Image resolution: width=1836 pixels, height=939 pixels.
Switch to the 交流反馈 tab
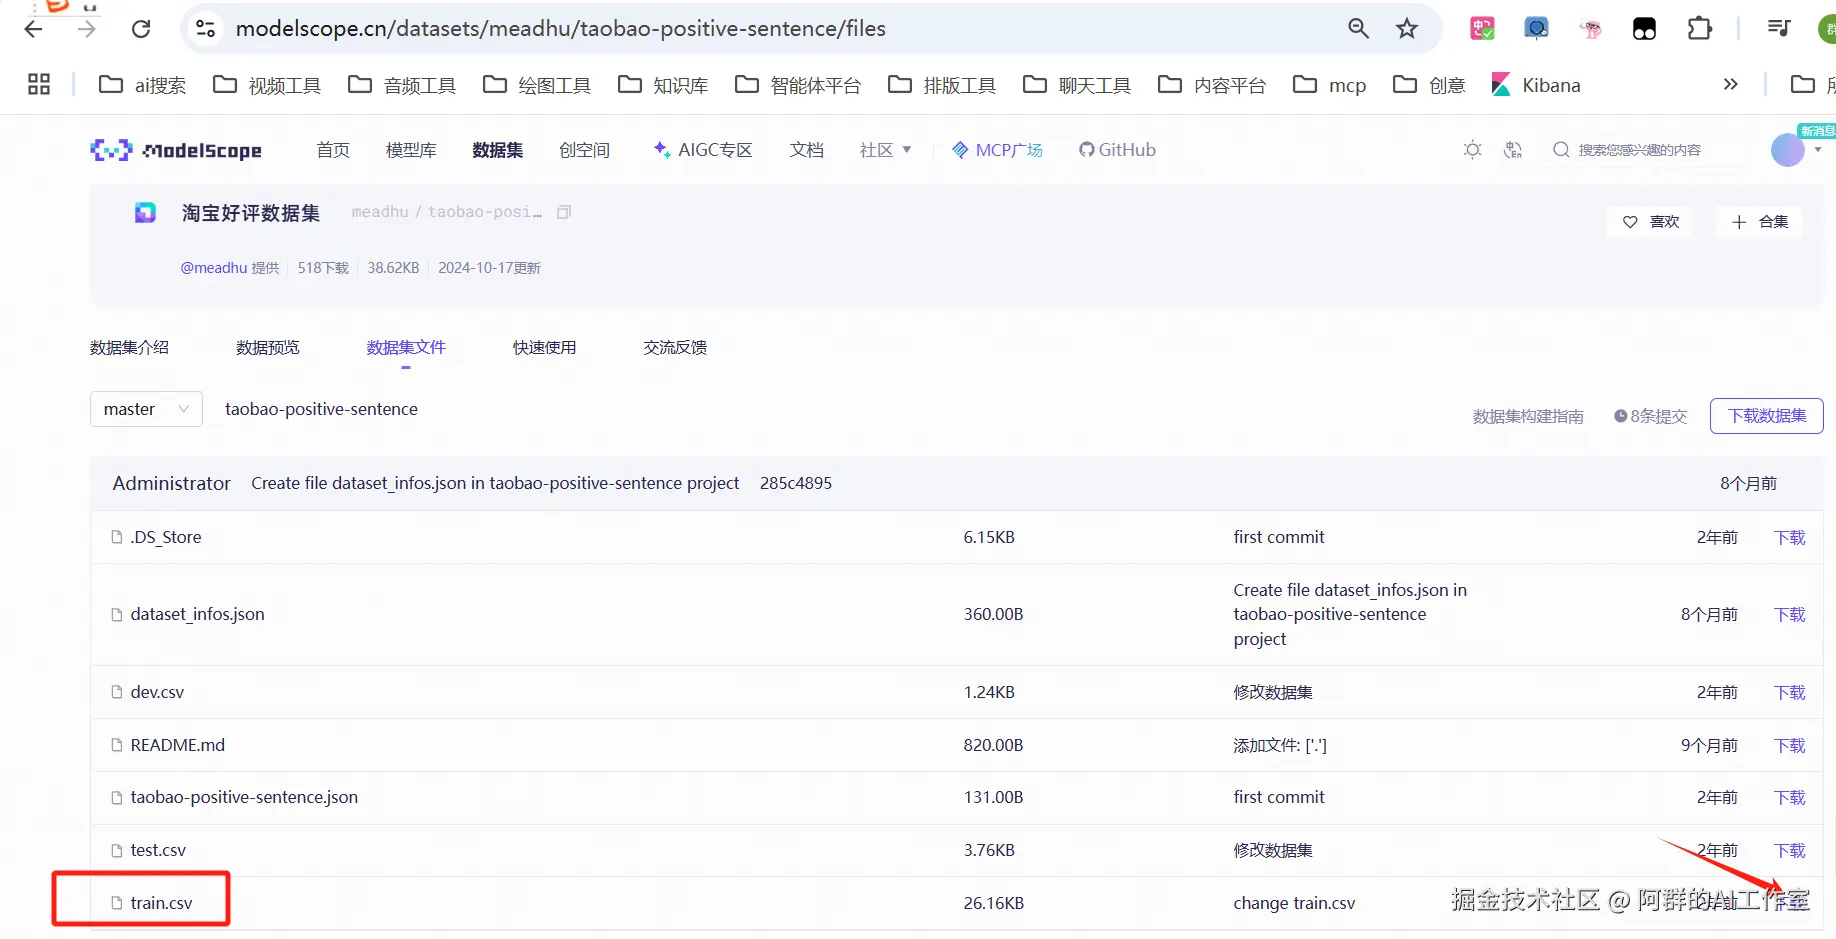(x=675, y=348)
